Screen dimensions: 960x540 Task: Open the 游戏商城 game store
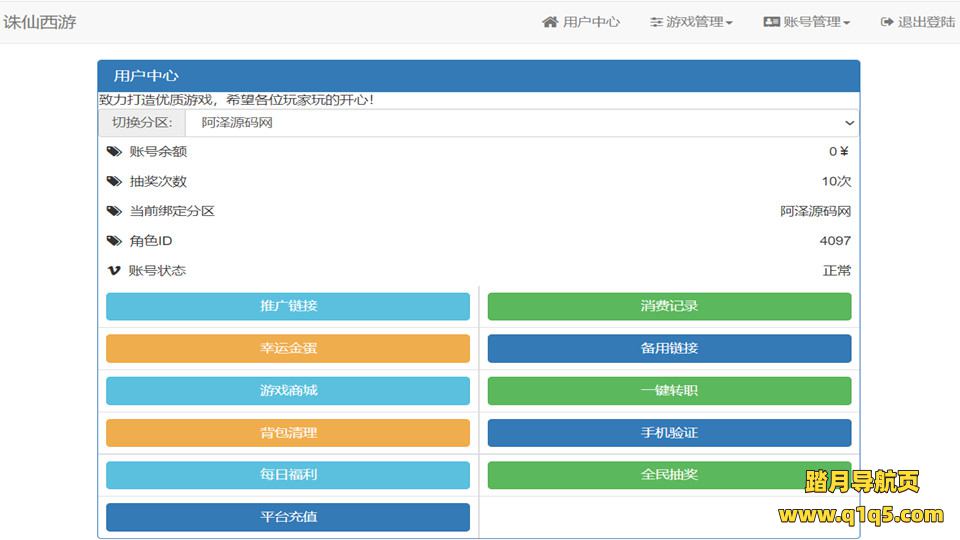click(288, 391)
